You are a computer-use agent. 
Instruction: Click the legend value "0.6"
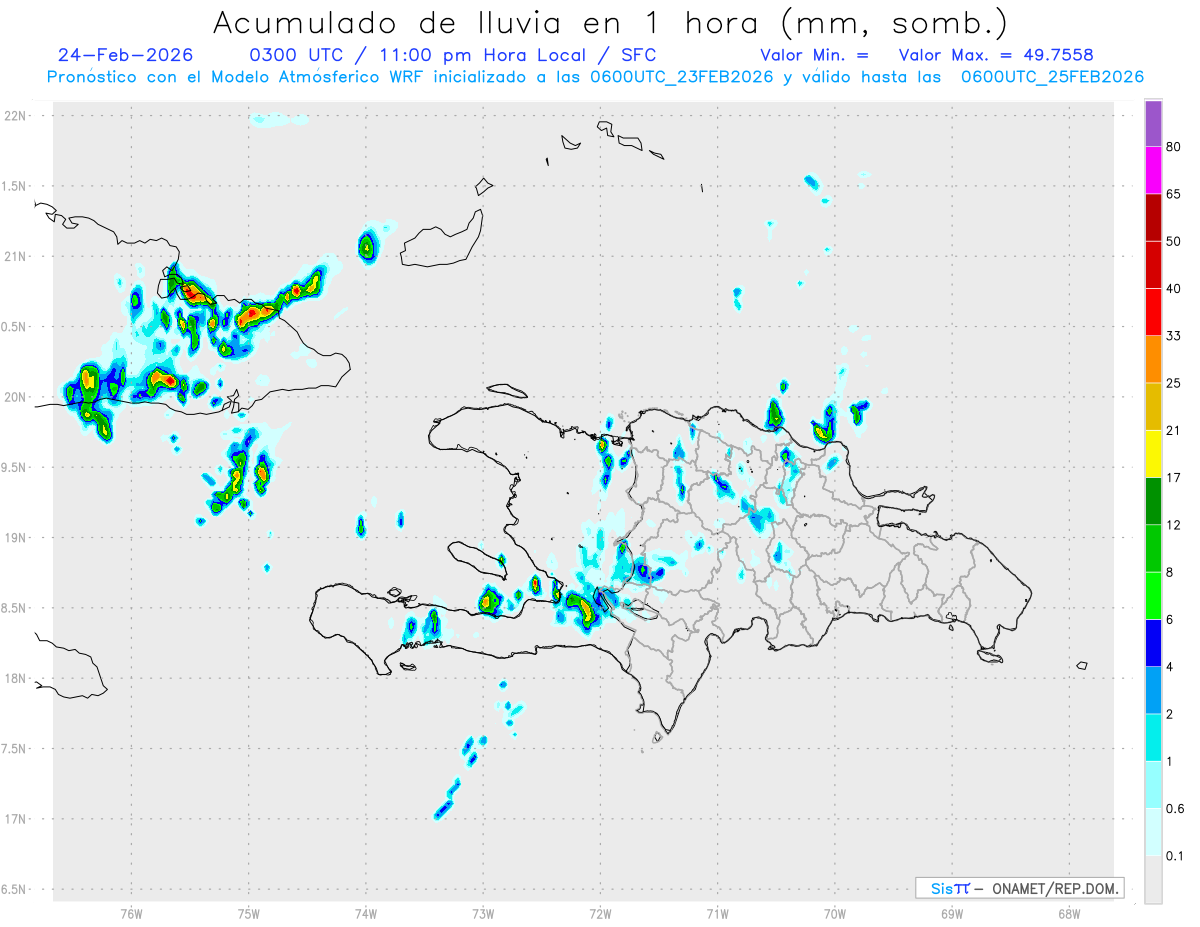(1176, 808)
